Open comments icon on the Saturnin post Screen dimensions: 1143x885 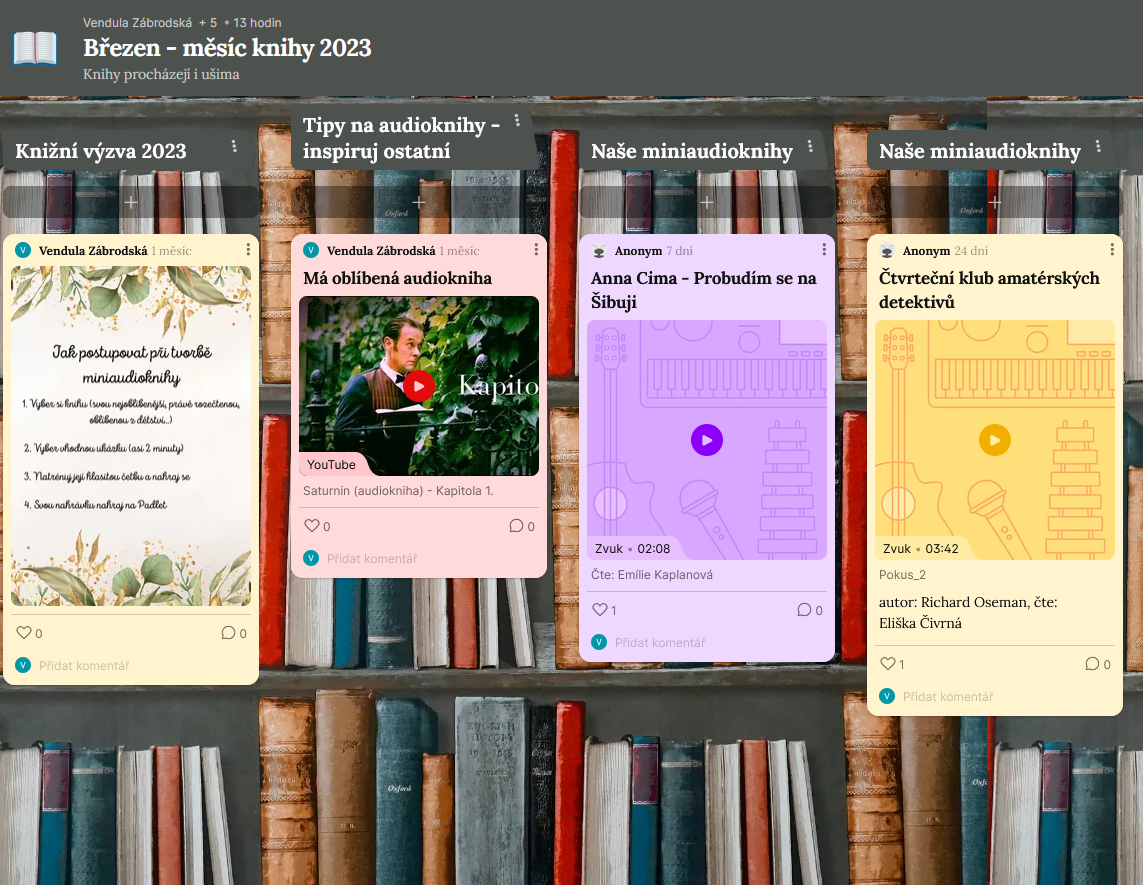click(516, 526)
